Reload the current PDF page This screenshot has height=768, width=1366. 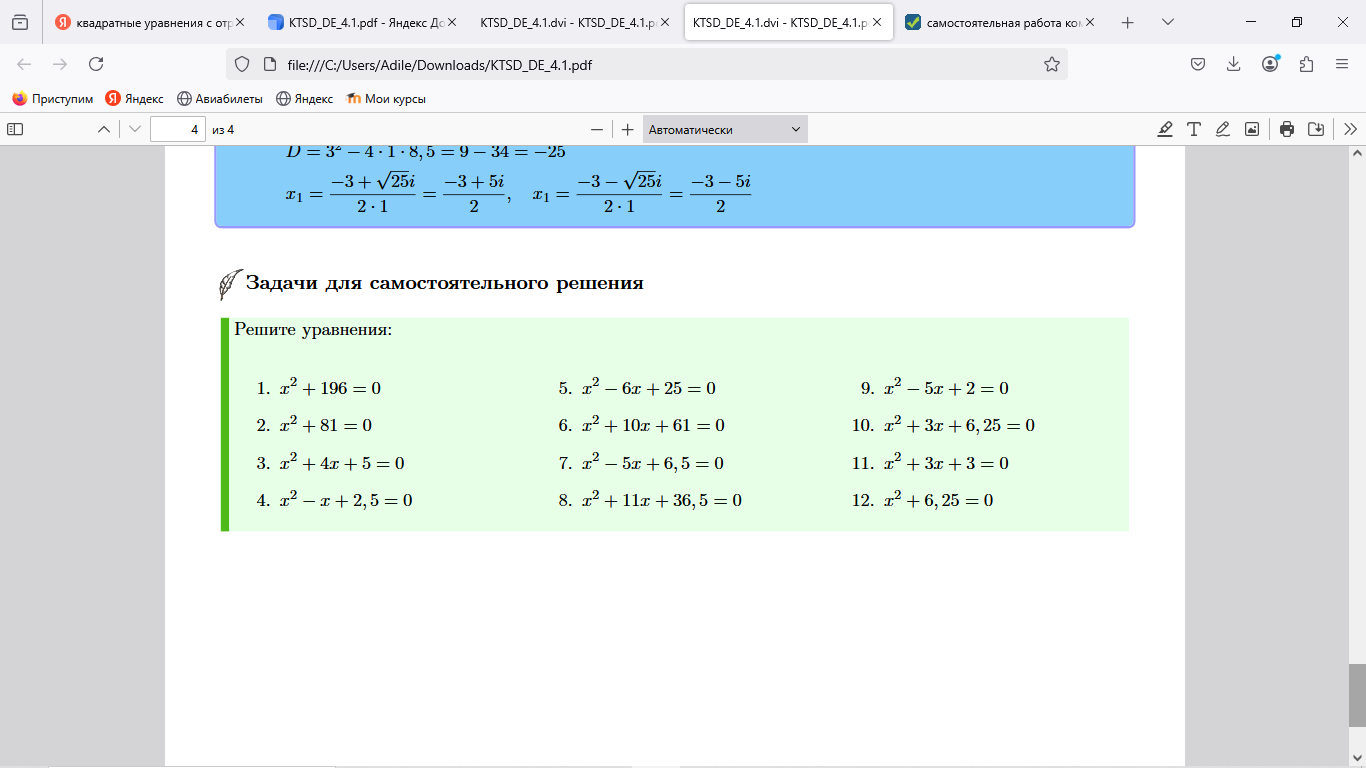pyautogui.click(x=96, y=64)
